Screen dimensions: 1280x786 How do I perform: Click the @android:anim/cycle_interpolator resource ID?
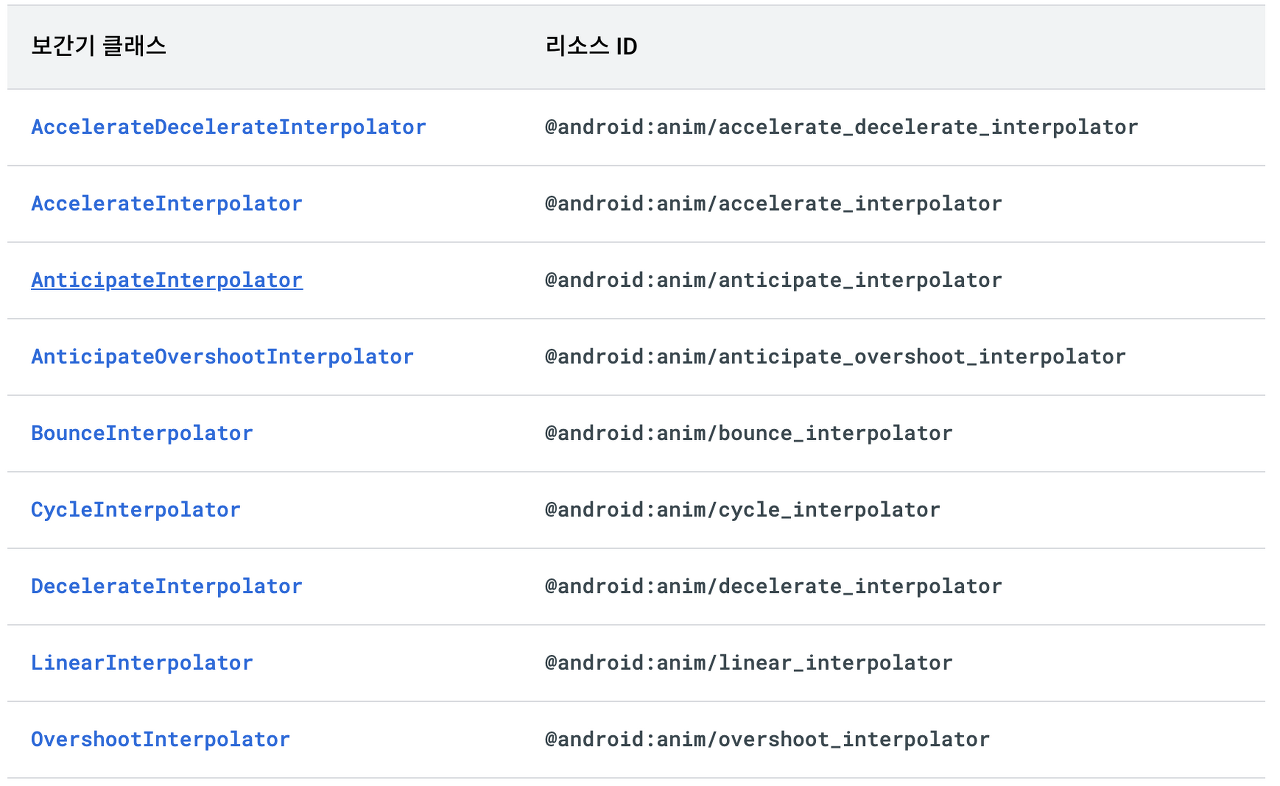tap(742, 510)
